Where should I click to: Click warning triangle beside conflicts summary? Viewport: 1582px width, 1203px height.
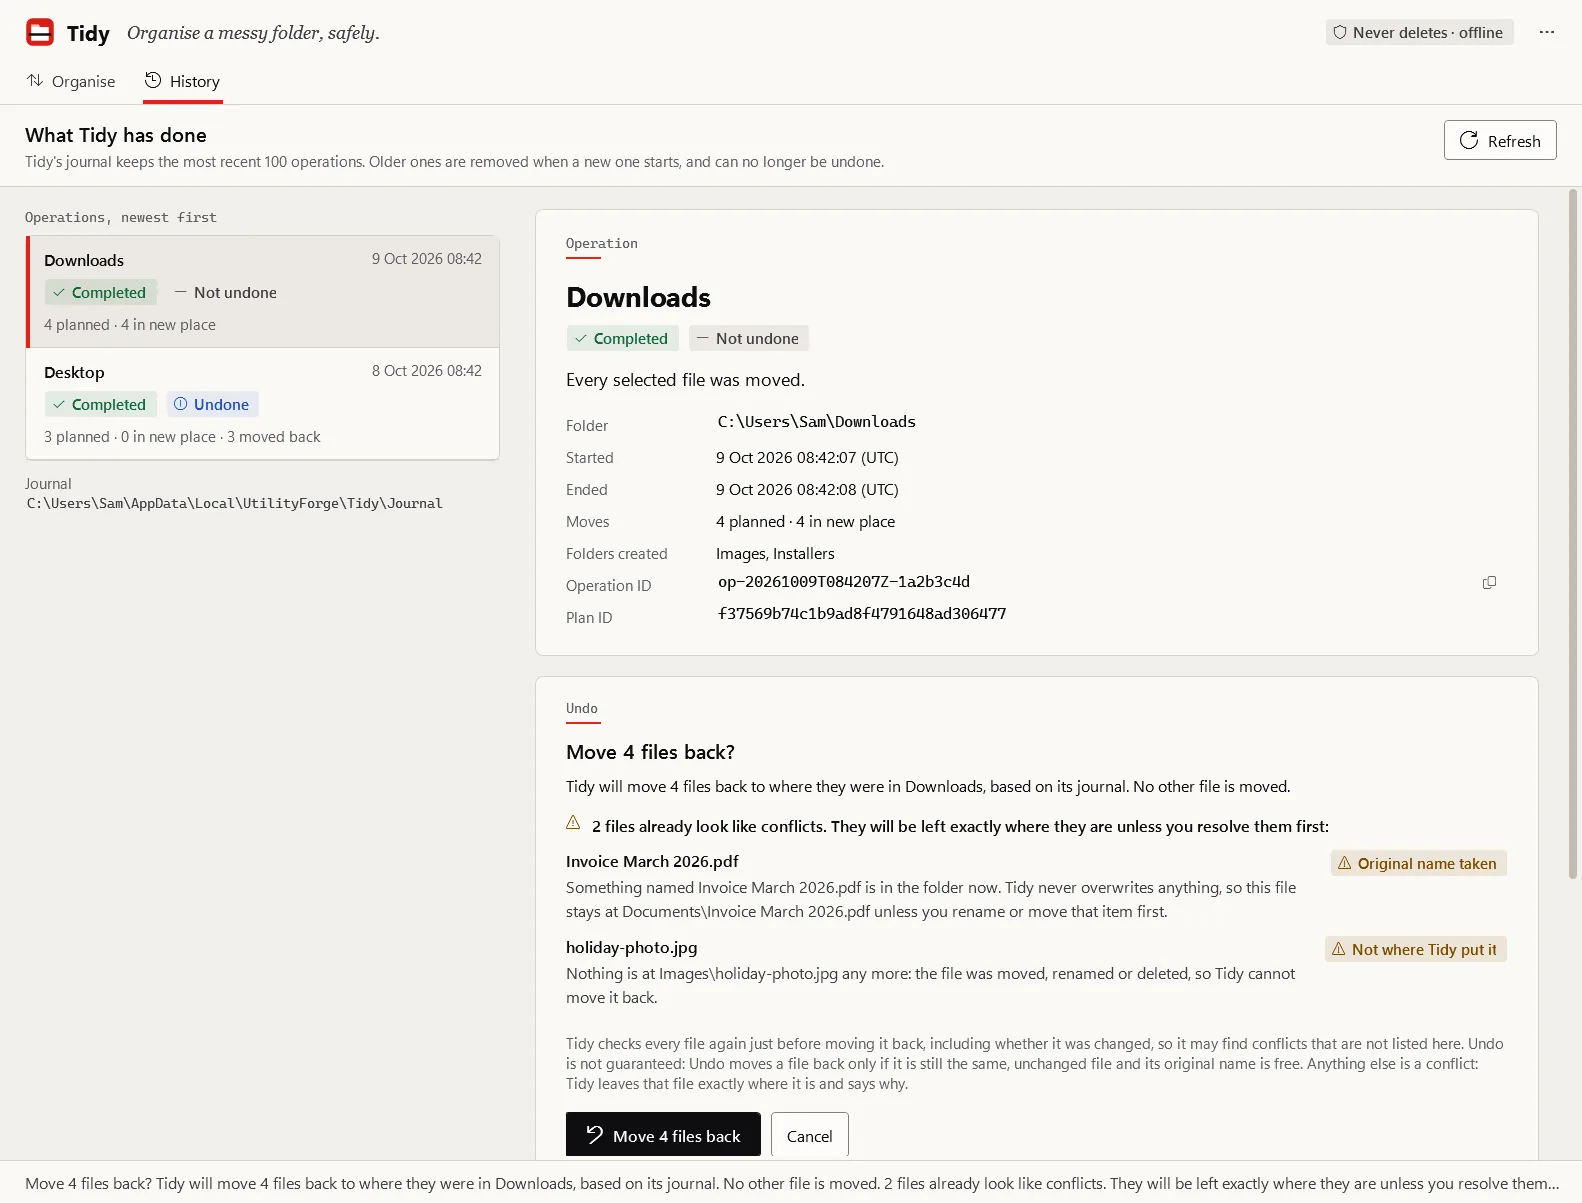pos(573,823)
